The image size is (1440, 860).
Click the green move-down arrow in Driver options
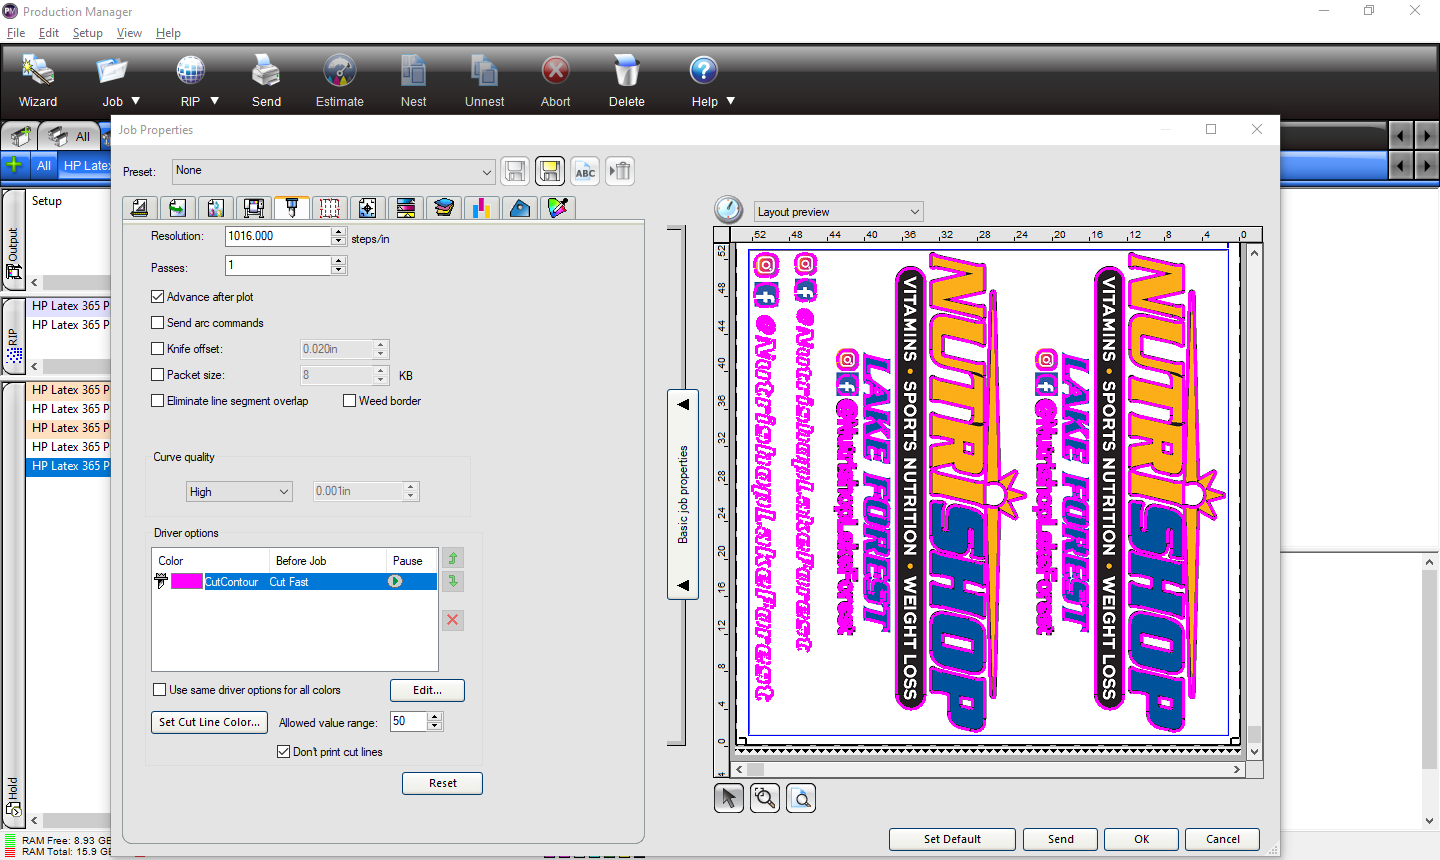pyautogui.click(x=453, y=581)
